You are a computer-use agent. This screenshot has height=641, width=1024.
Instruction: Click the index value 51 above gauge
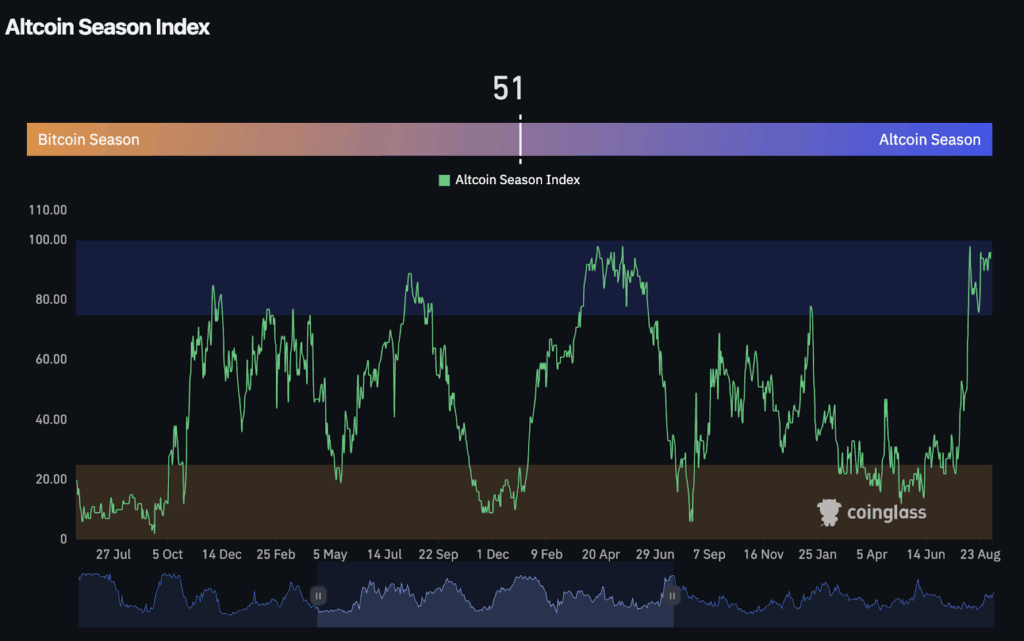point(508,88)
